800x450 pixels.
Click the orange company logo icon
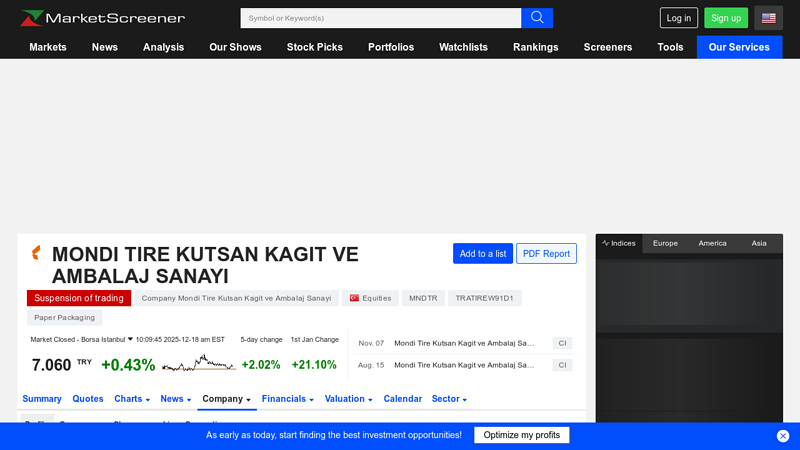click(36, 253)
